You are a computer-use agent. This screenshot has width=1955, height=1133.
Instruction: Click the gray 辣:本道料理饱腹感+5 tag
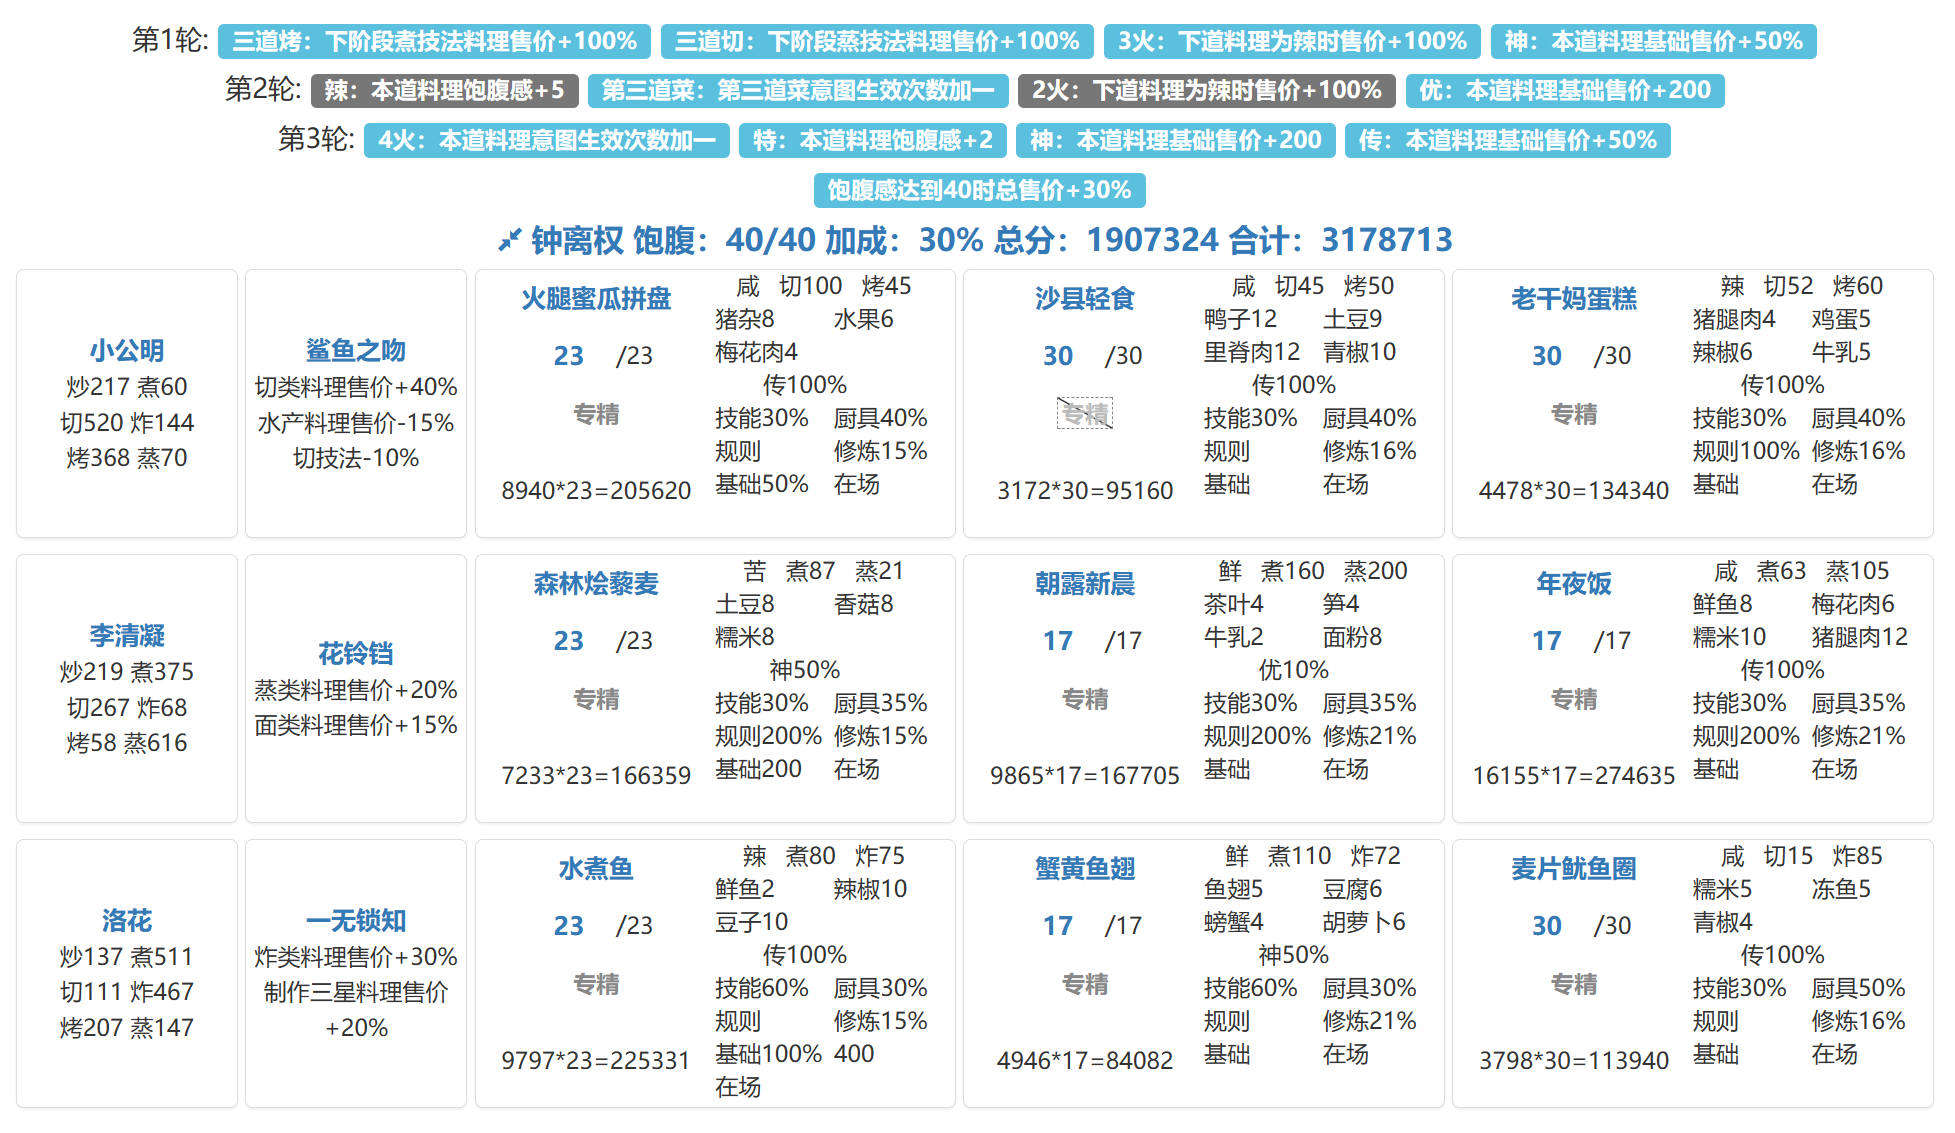[x=444, y=91]
